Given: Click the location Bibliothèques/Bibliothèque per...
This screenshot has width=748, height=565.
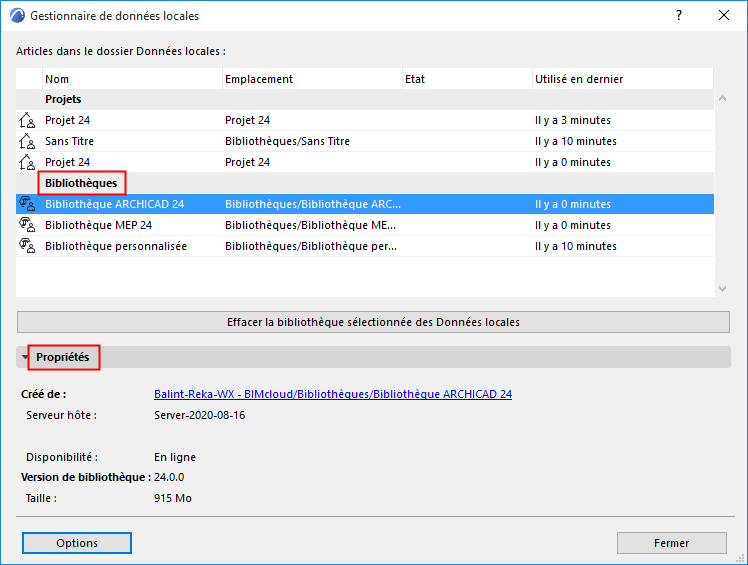Looking at the screenshot, I should 311,246.
